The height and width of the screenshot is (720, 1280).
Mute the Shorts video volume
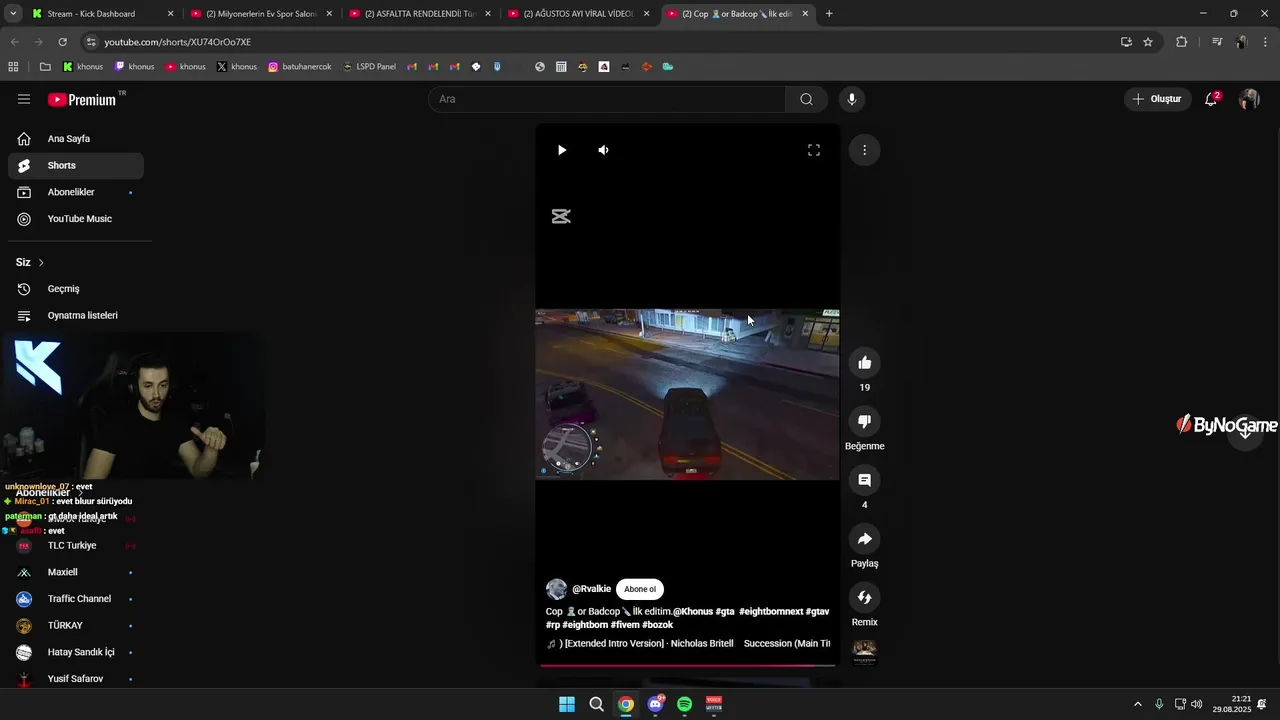[604, 150]
